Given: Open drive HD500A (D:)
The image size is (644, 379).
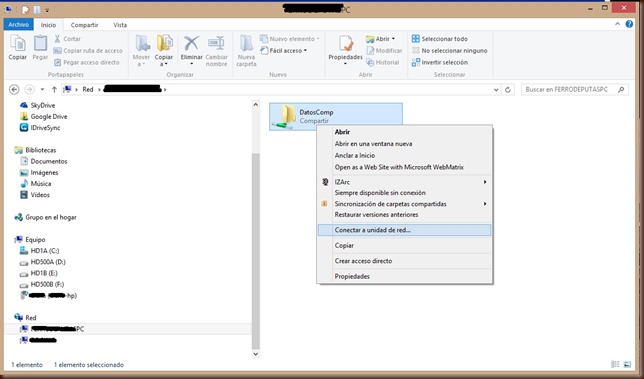Looking at the screenshot, I should pyautogui.click(x=43, y=262).
